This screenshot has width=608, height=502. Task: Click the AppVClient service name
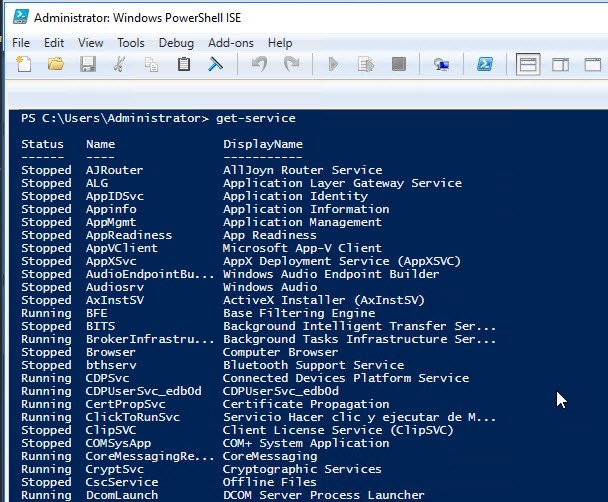(122, 248)
